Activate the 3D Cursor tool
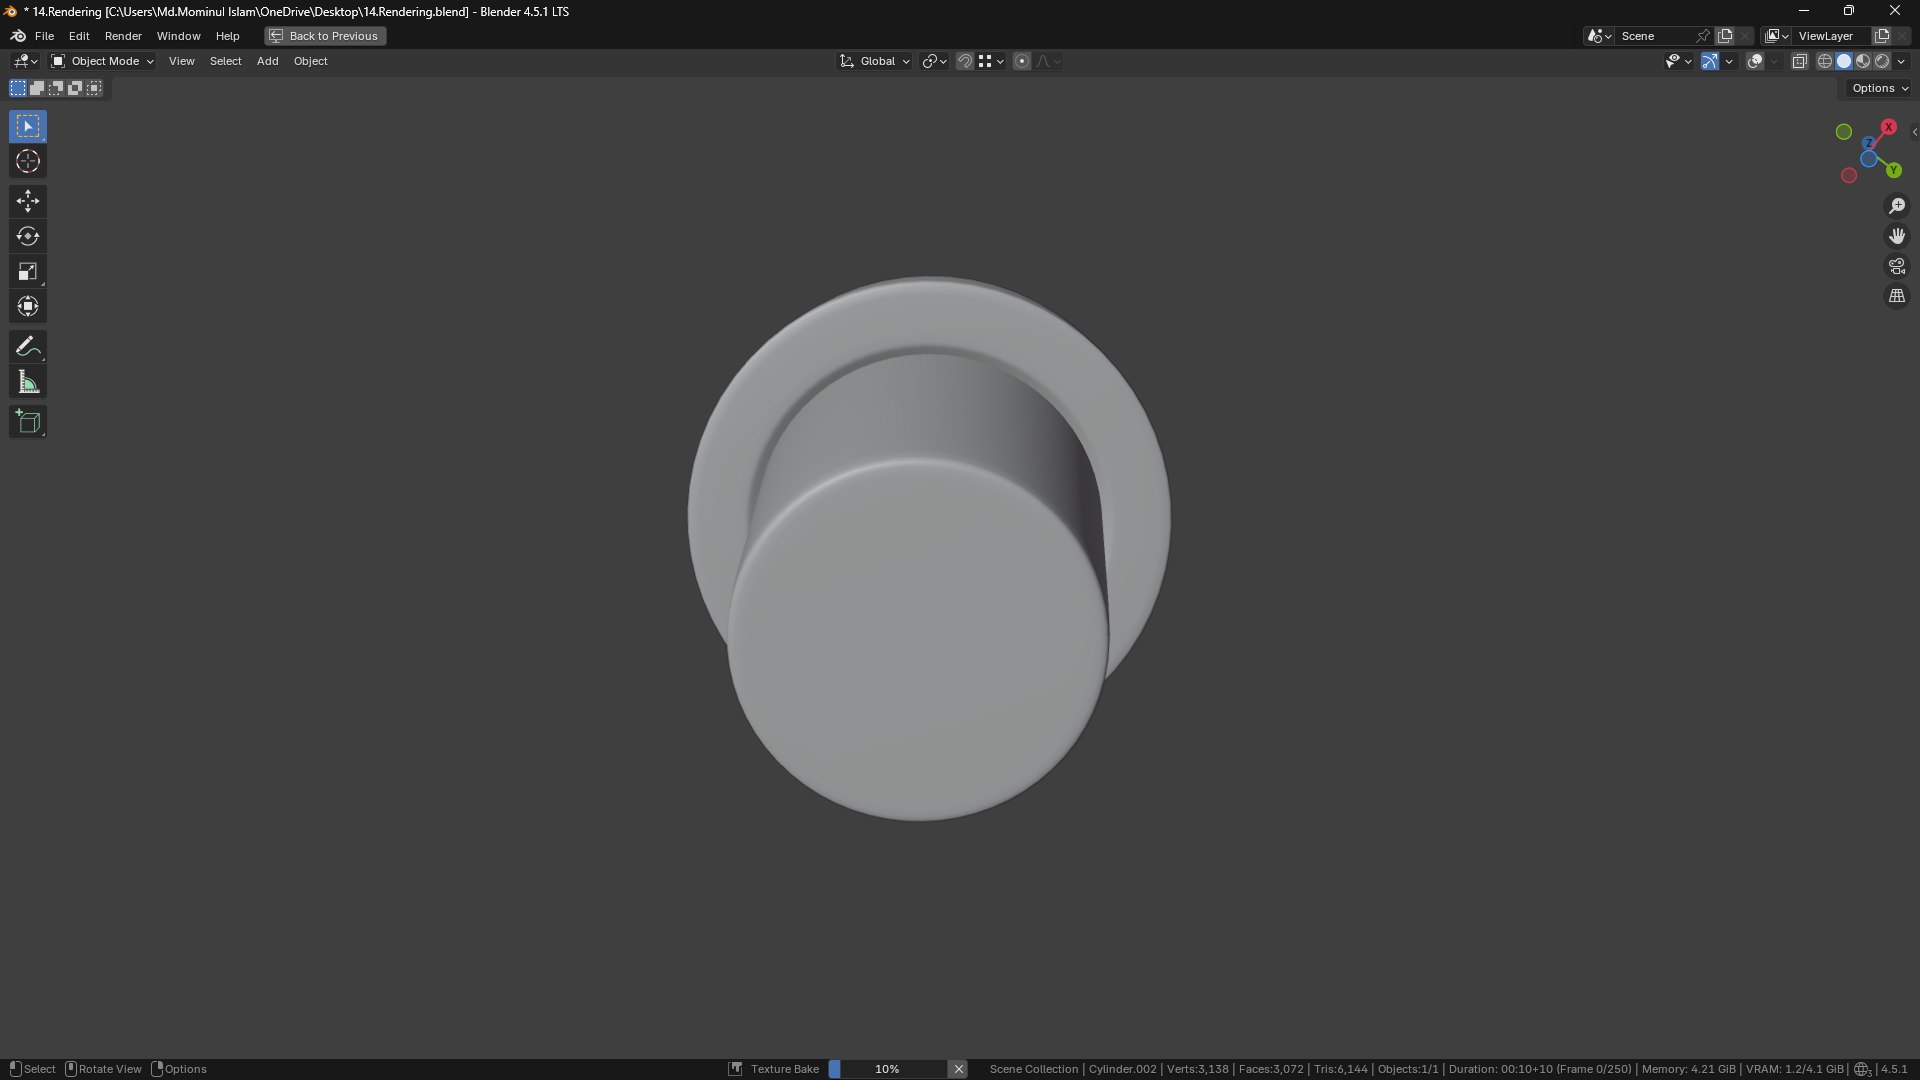Image resolution: width=1920 pixels, height=1080 pixels. 28,162
